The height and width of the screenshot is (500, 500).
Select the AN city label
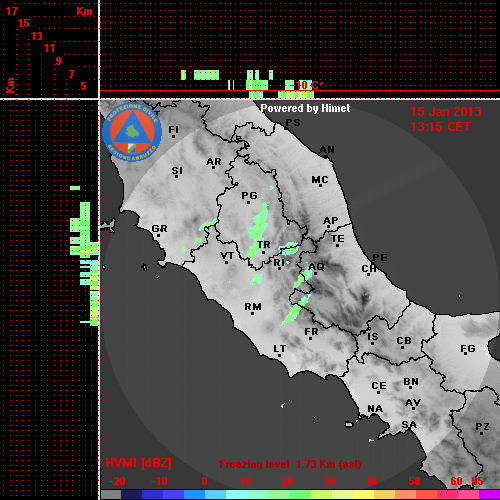click(x=327, y=150)
